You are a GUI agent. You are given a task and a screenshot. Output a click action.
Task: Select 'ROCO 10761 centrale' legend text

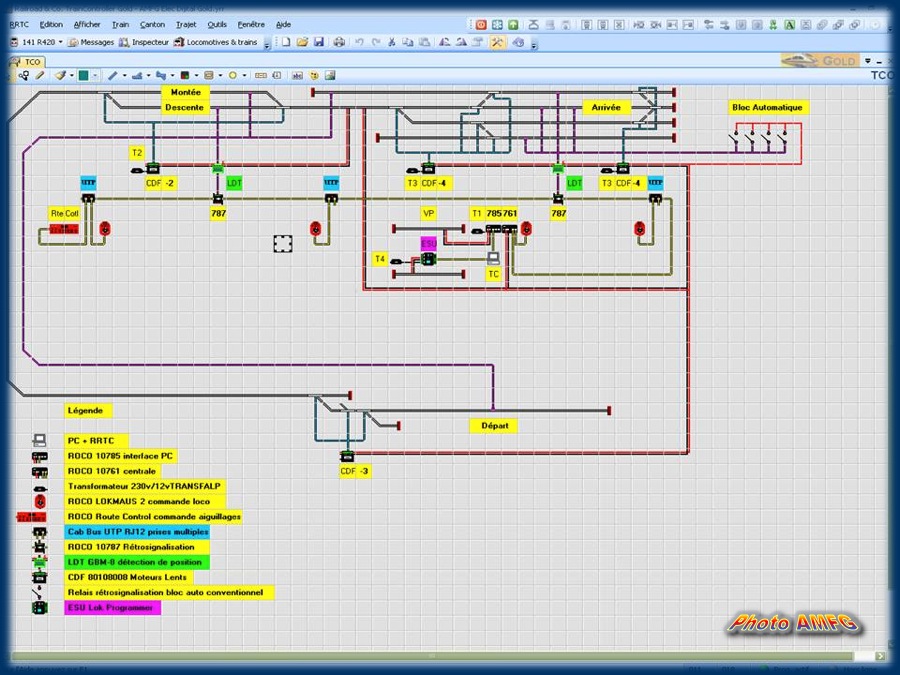(112, 471)
